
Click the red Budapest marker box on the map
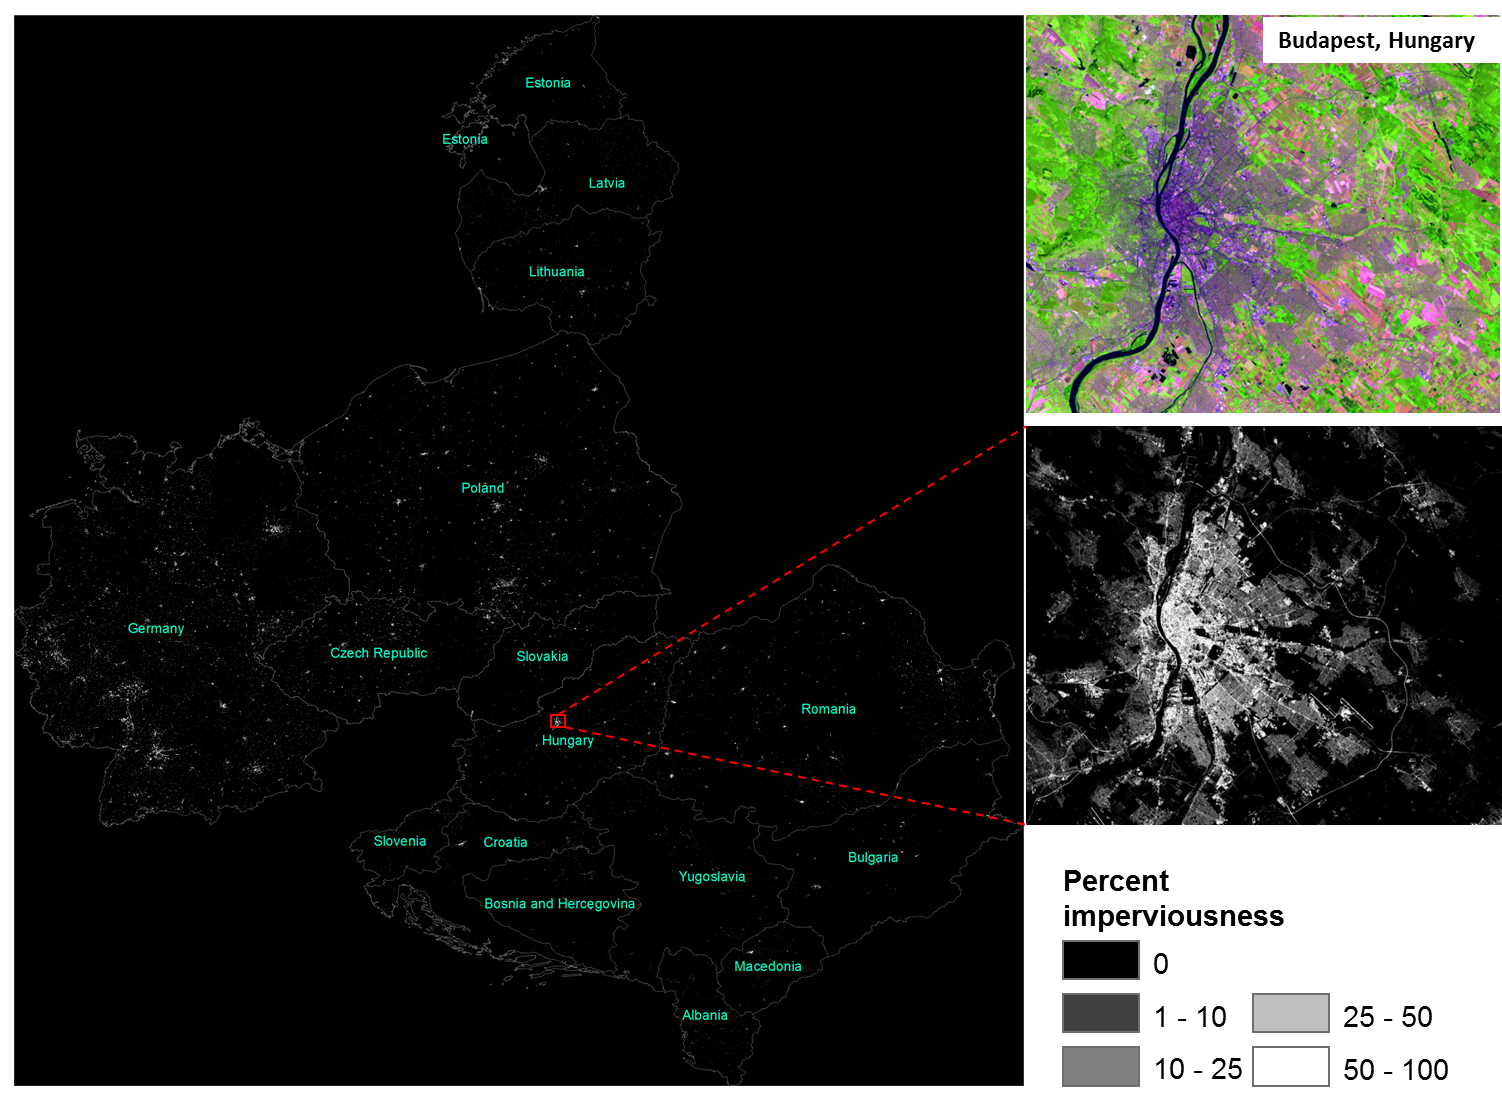coord(558,721)
